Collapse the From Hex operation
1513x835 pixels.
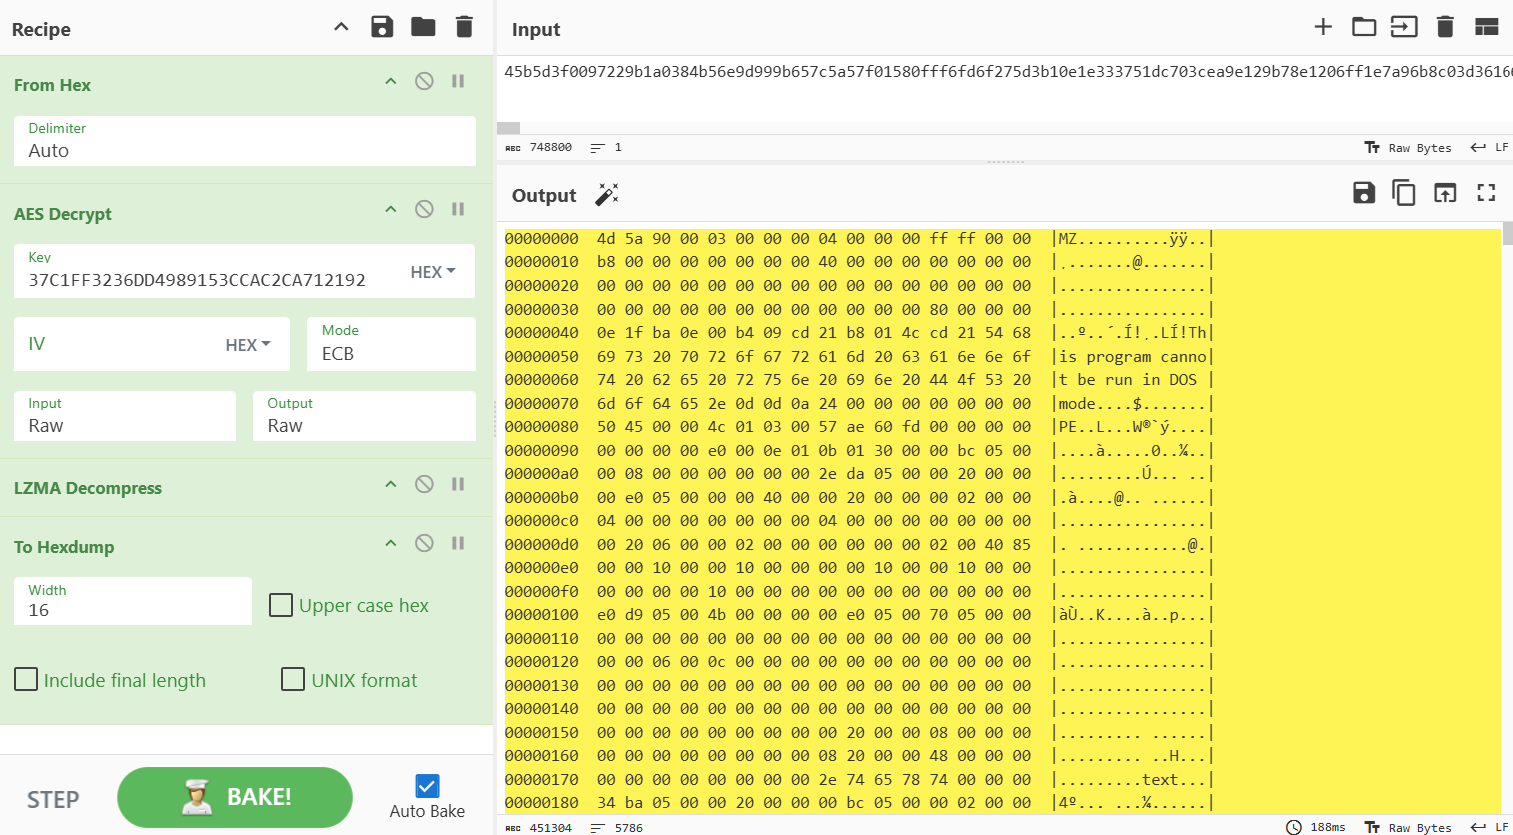point(391,81)
